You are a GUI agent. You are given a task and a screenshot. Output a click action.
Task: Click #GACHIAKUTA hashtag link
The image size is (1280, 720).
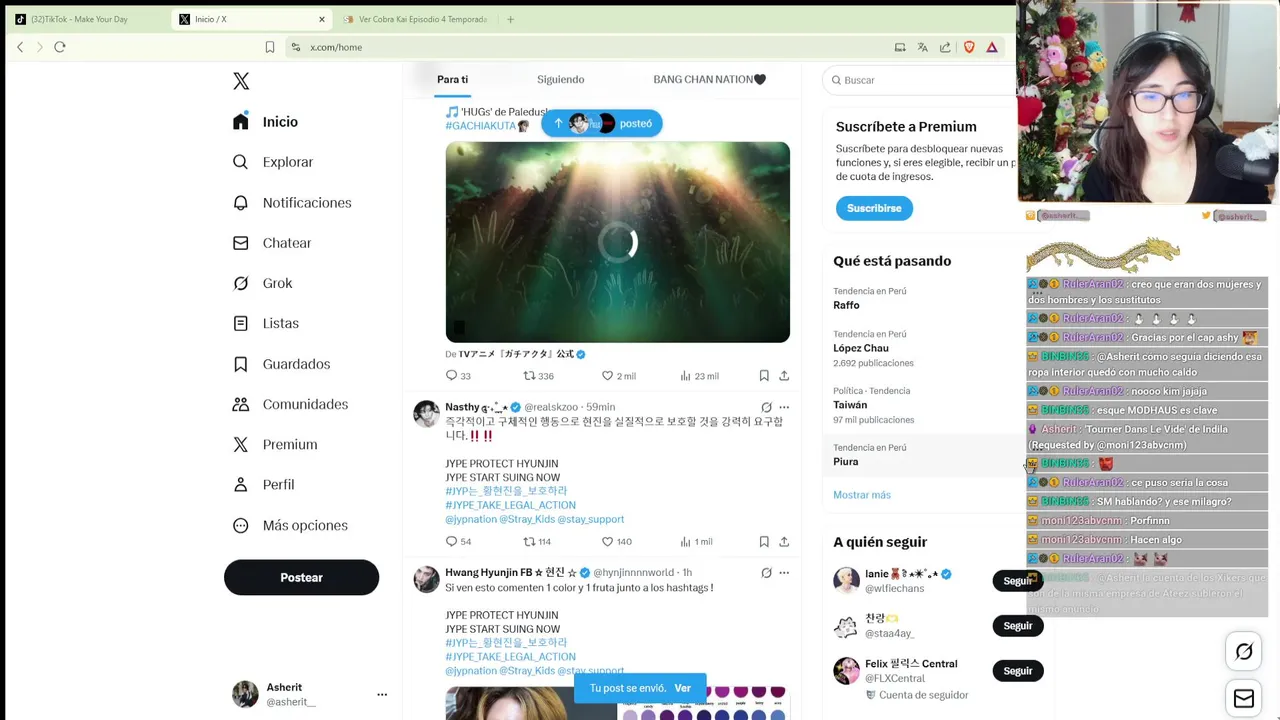point(480,126)
